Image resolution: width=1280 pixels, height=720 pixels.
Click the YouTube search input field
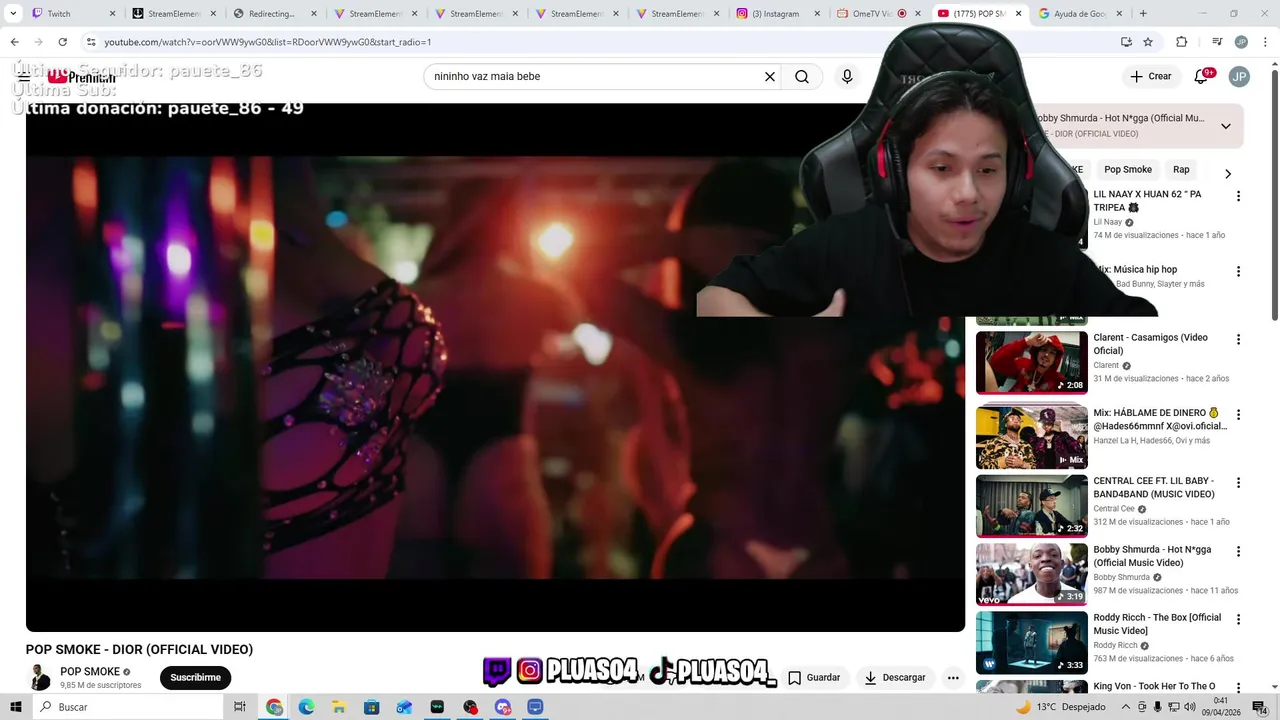coord(595,77)
